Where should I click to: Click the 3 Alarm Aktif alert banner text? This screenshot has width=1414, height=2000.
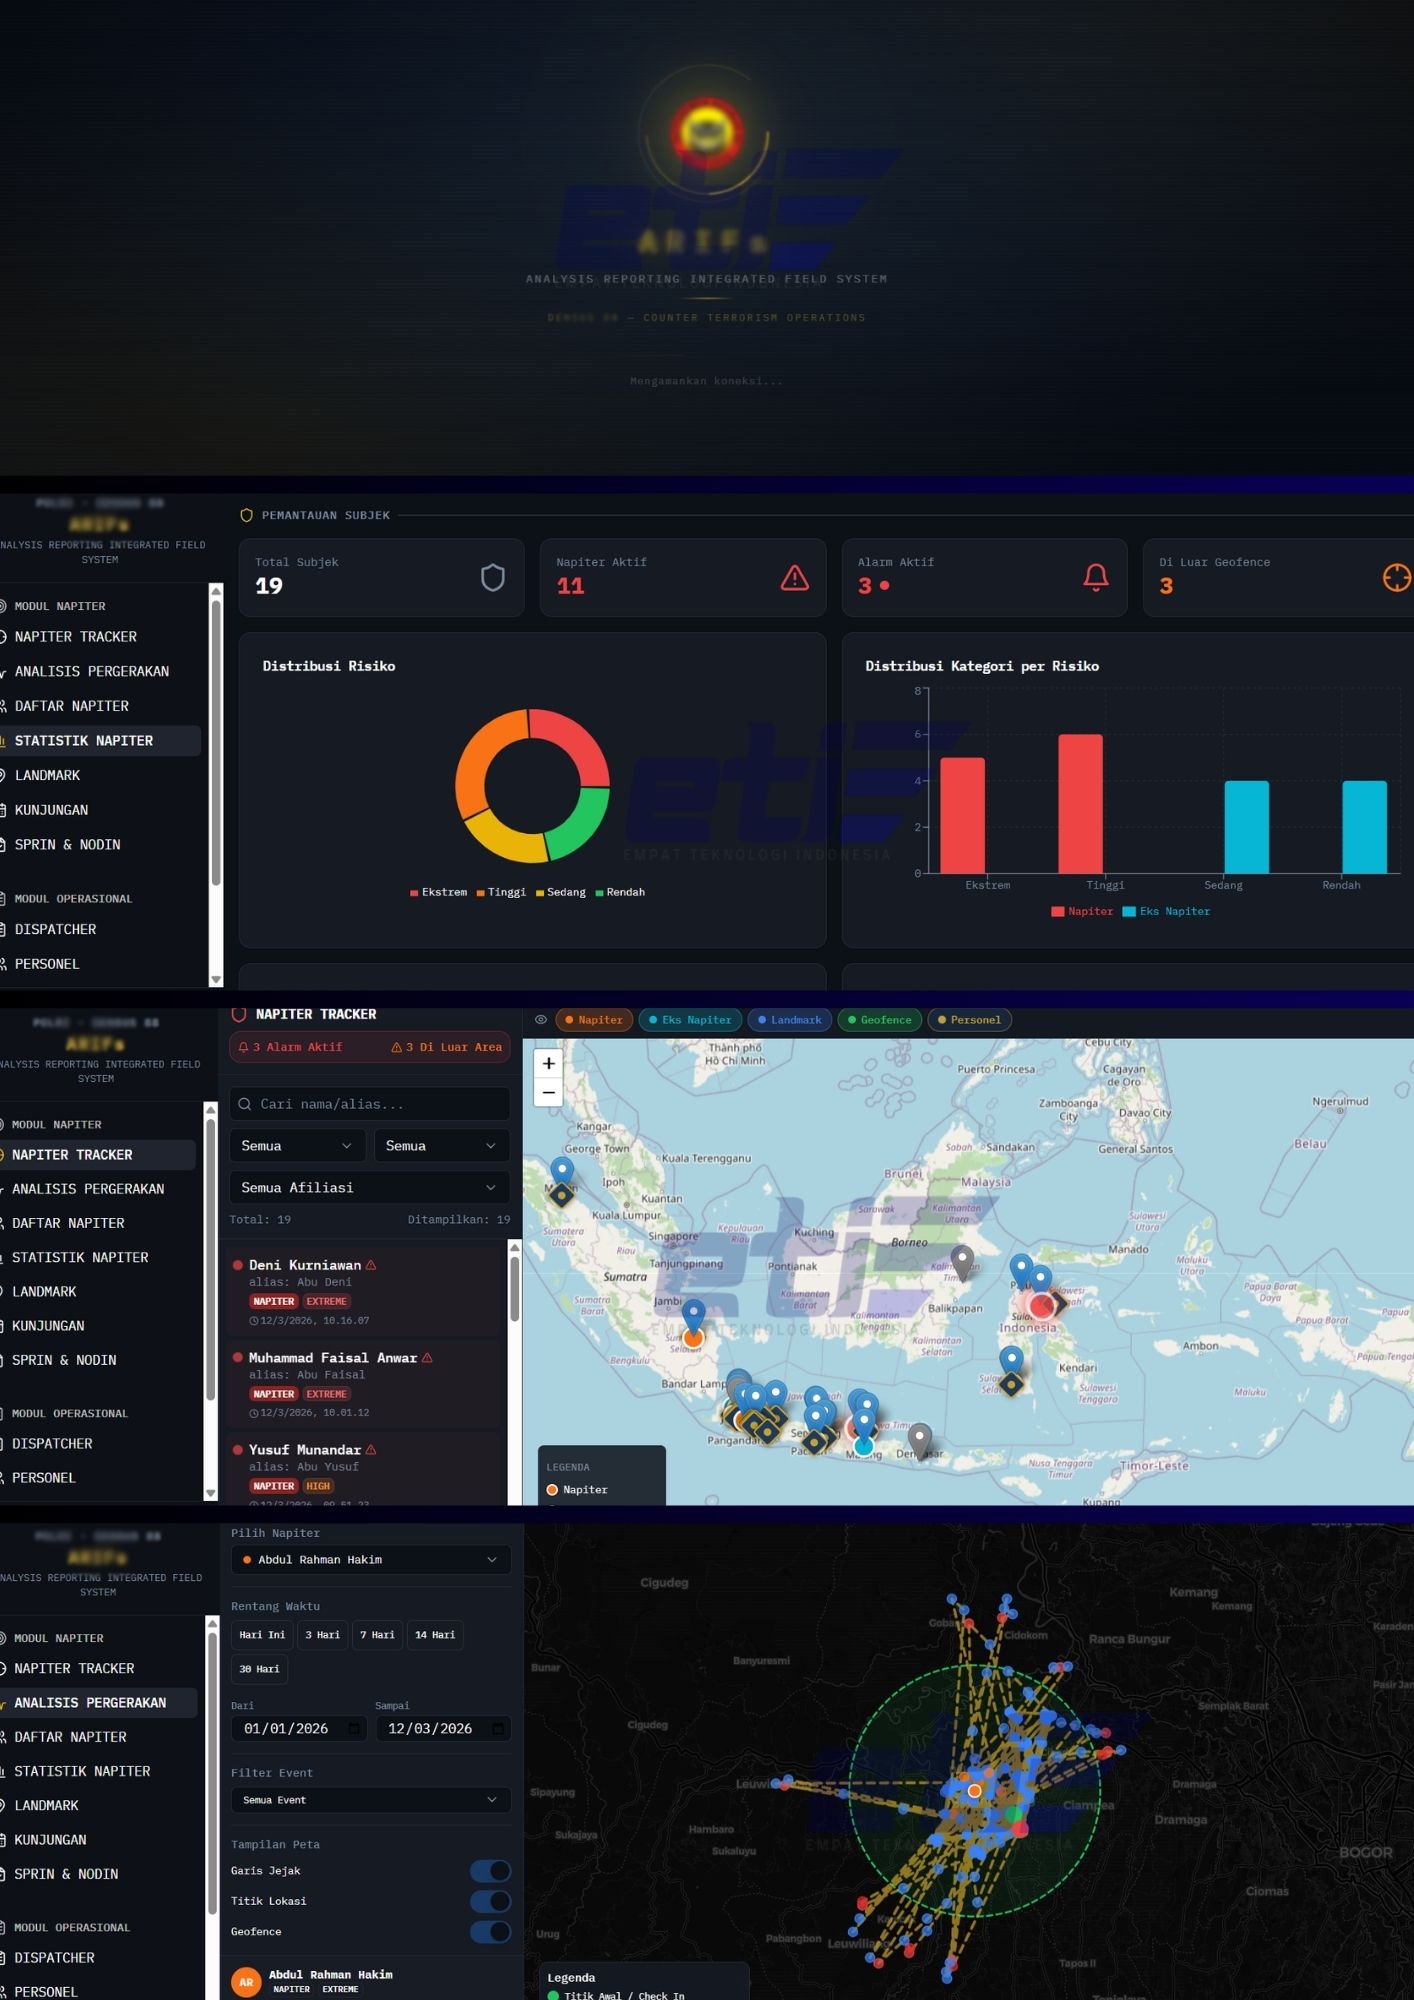[297, 1047]
